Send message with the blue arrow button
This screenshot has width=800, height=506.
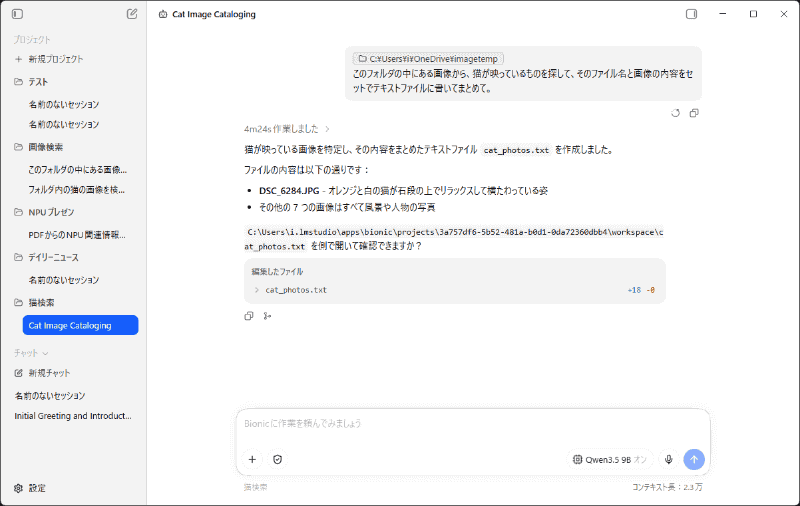(694, 460)
